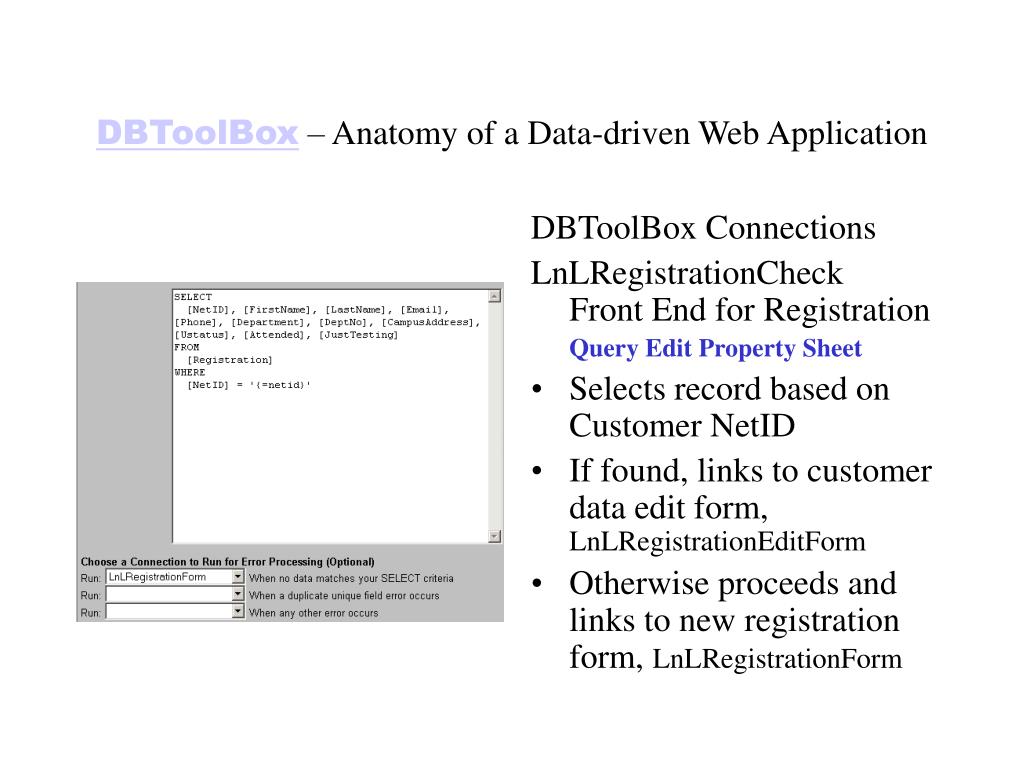Open dropdown for any other error occurs
This screenshot has height=768, width=1024.
[x=238, y=612]
